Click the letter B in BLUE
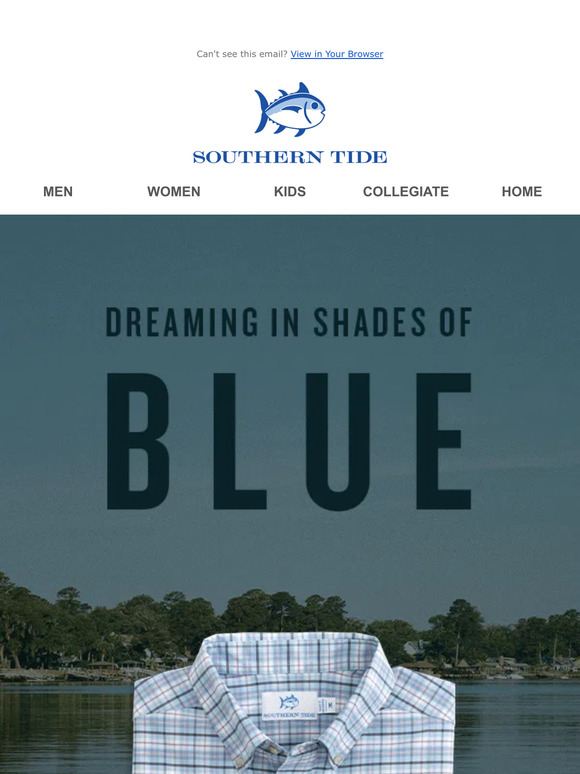 138,441
